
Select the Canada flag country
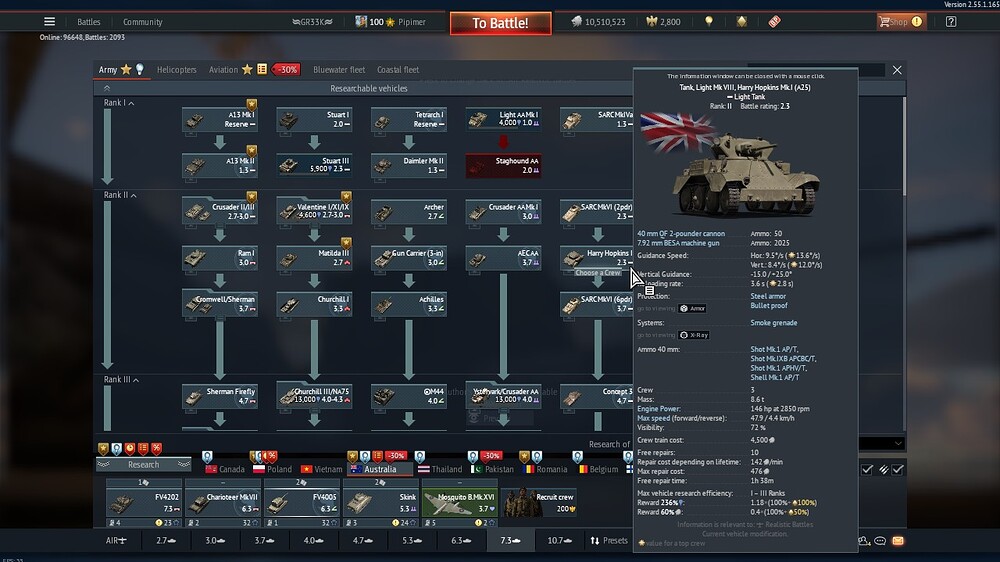pos(225,469)
